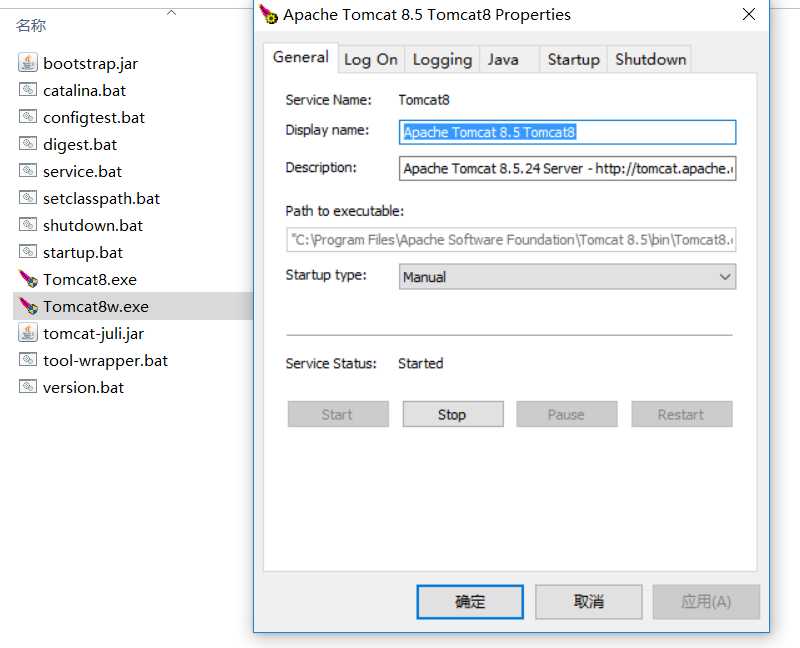
Task: Close the Tomcat8 Properties dialog
Action: point(748,14)
